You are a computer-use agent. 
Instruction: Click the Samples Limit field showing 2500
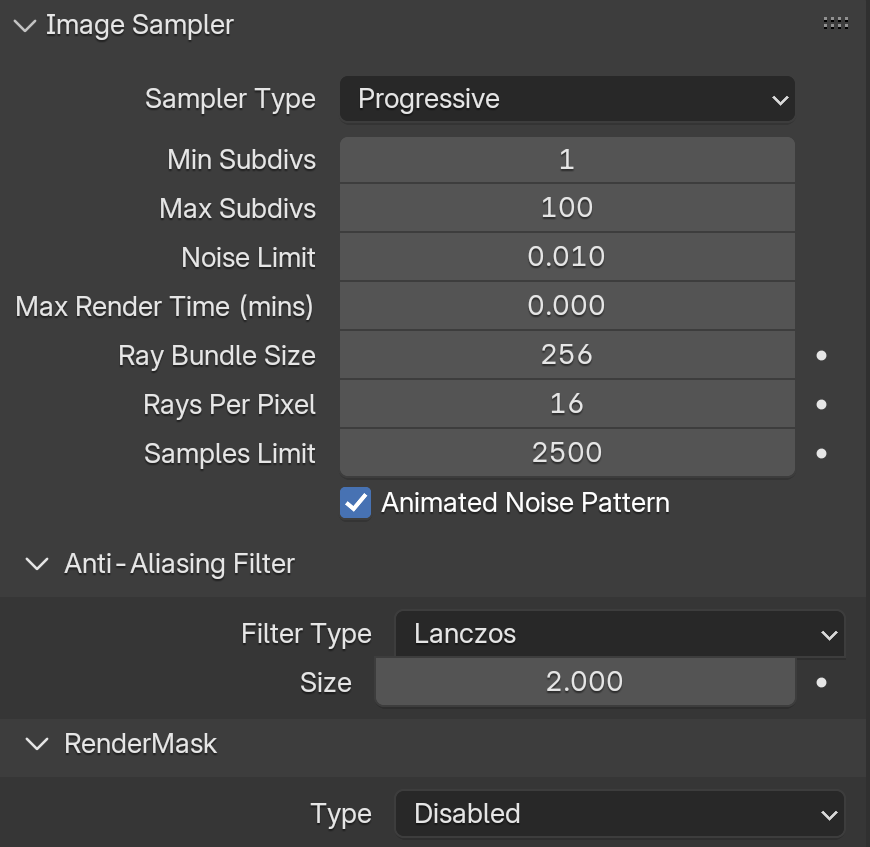(567, 453)
